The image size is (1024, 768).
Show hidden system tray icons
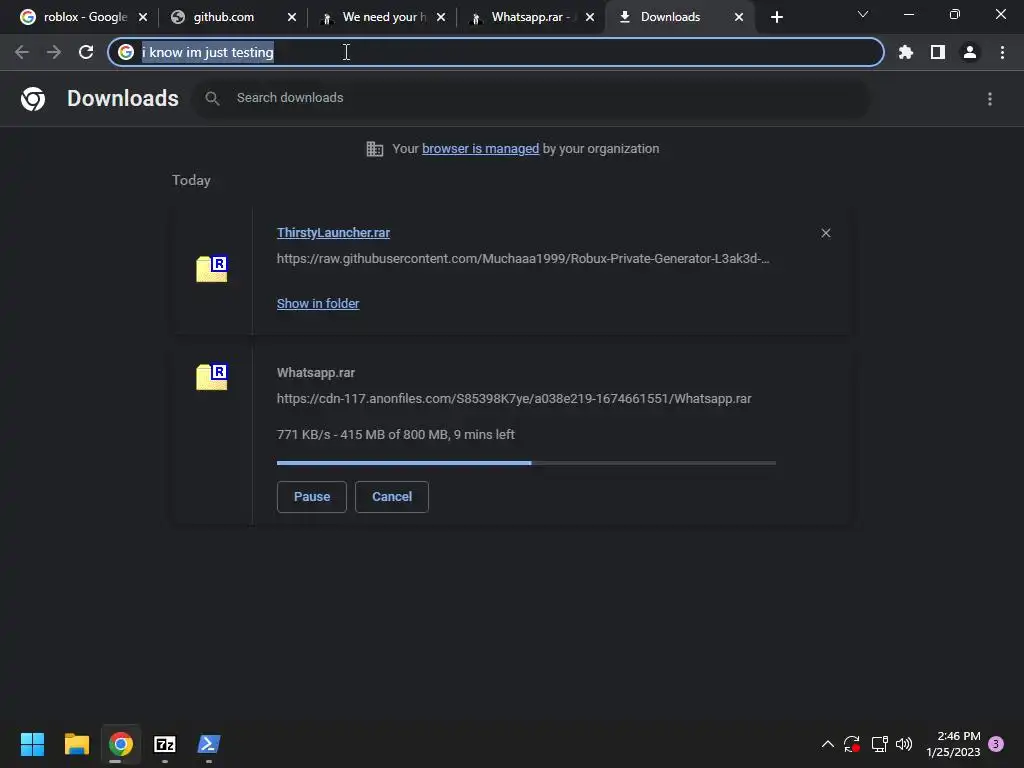827,744
